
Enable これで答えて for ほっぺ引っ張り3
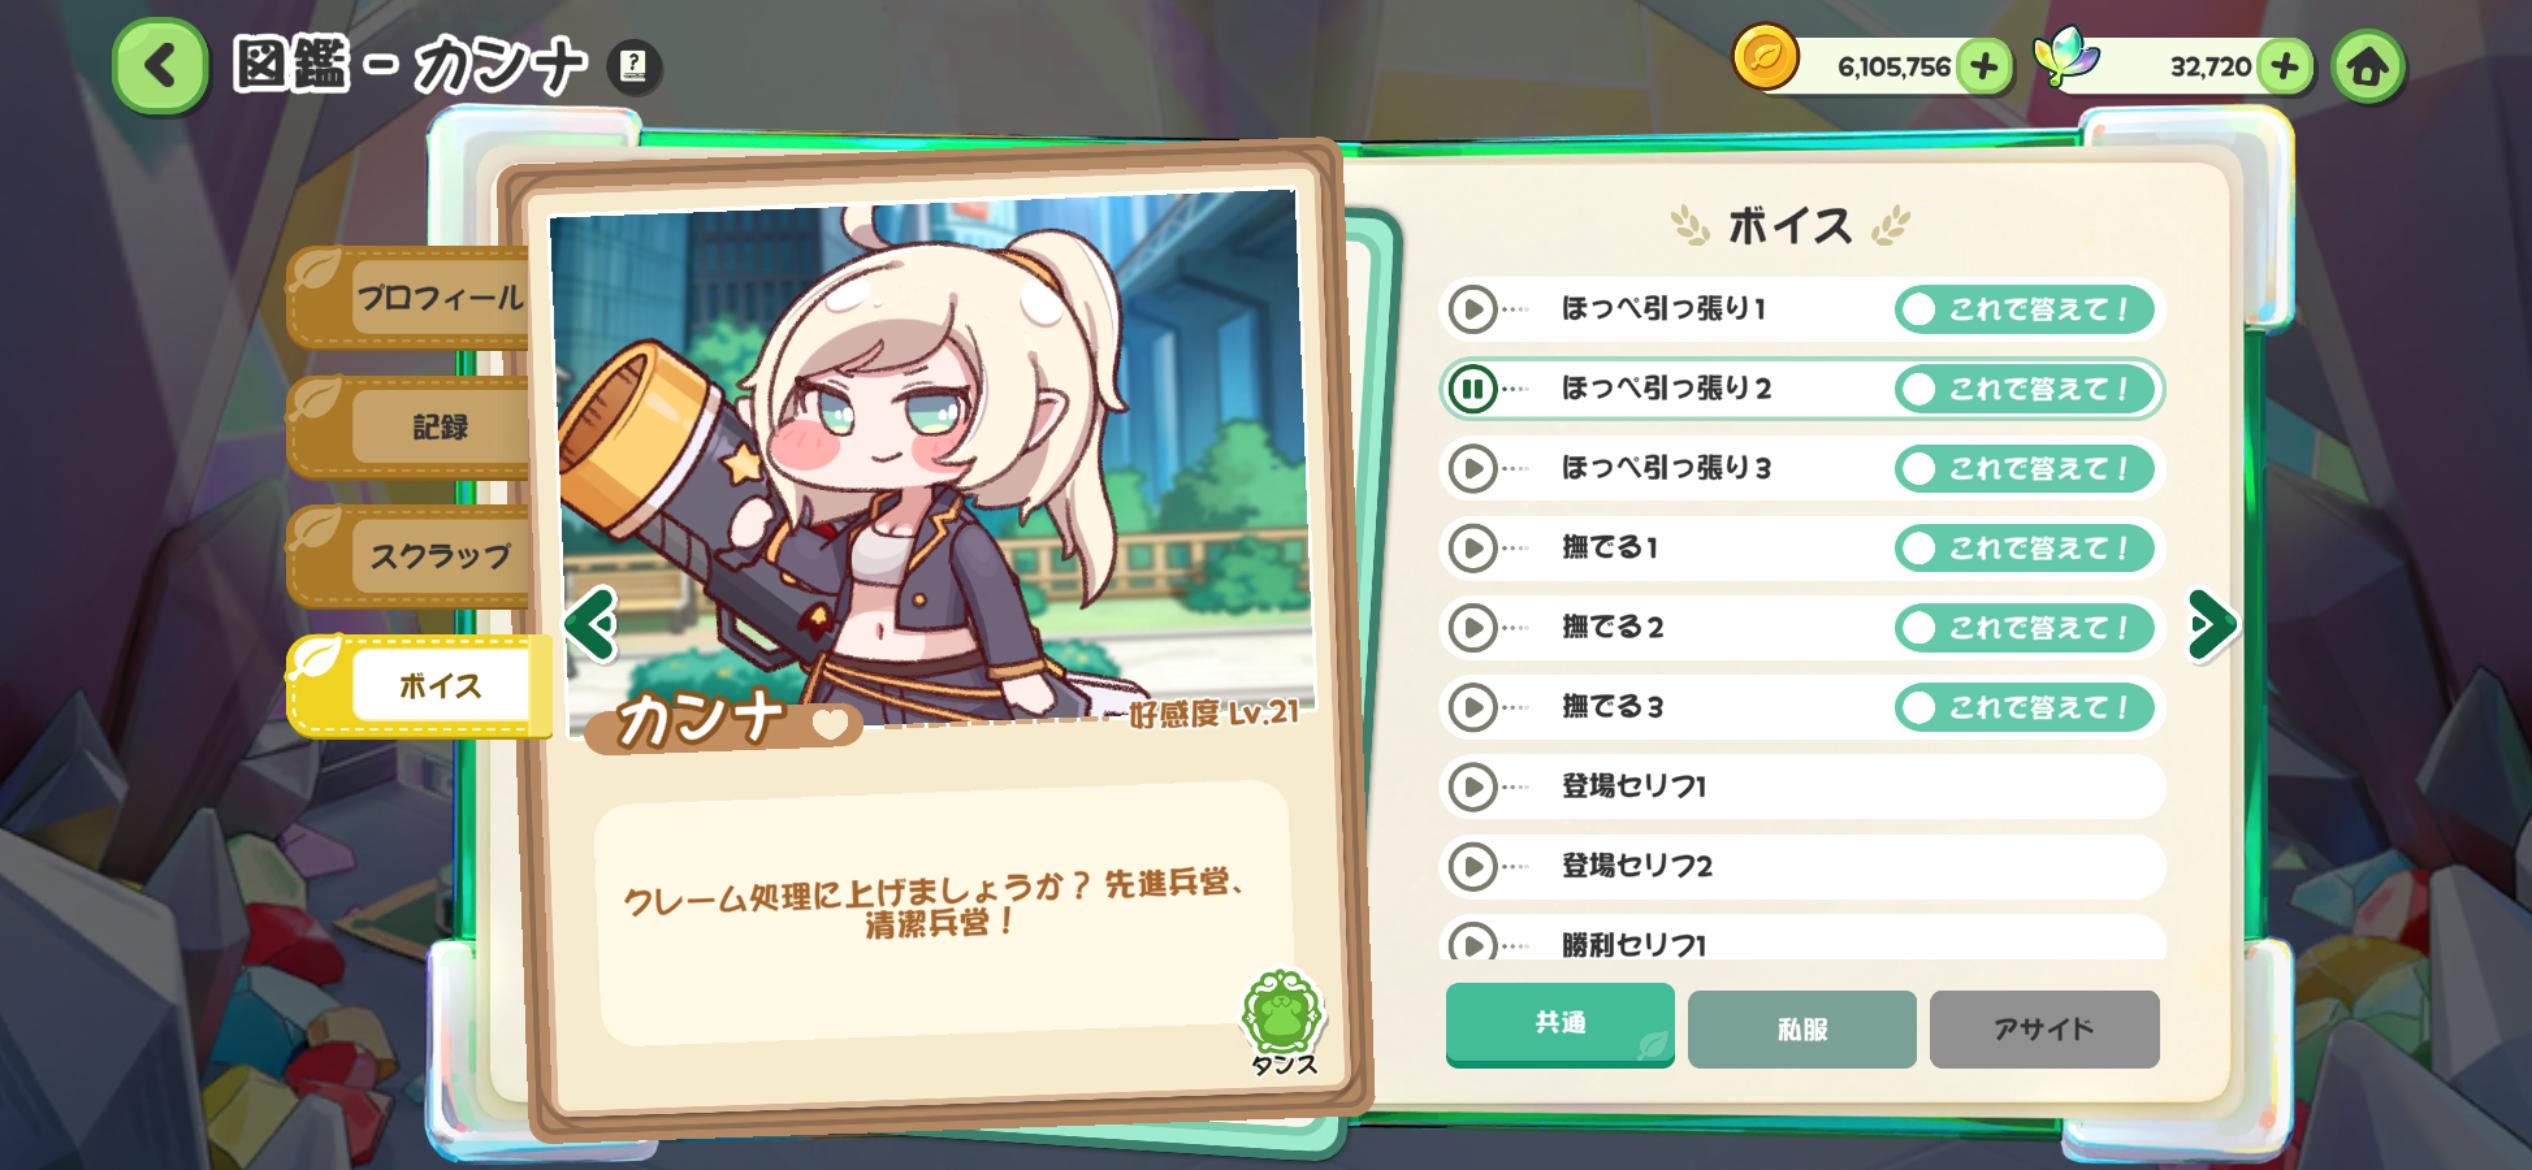click(2024, 468)
